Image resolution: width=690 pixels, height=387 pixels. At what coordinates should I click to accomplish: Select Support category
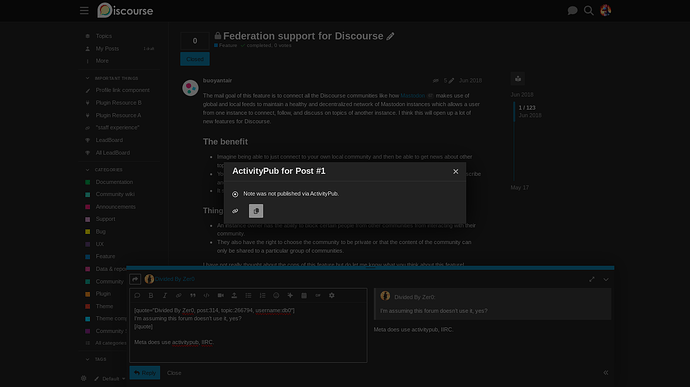(x=105, y=219)
